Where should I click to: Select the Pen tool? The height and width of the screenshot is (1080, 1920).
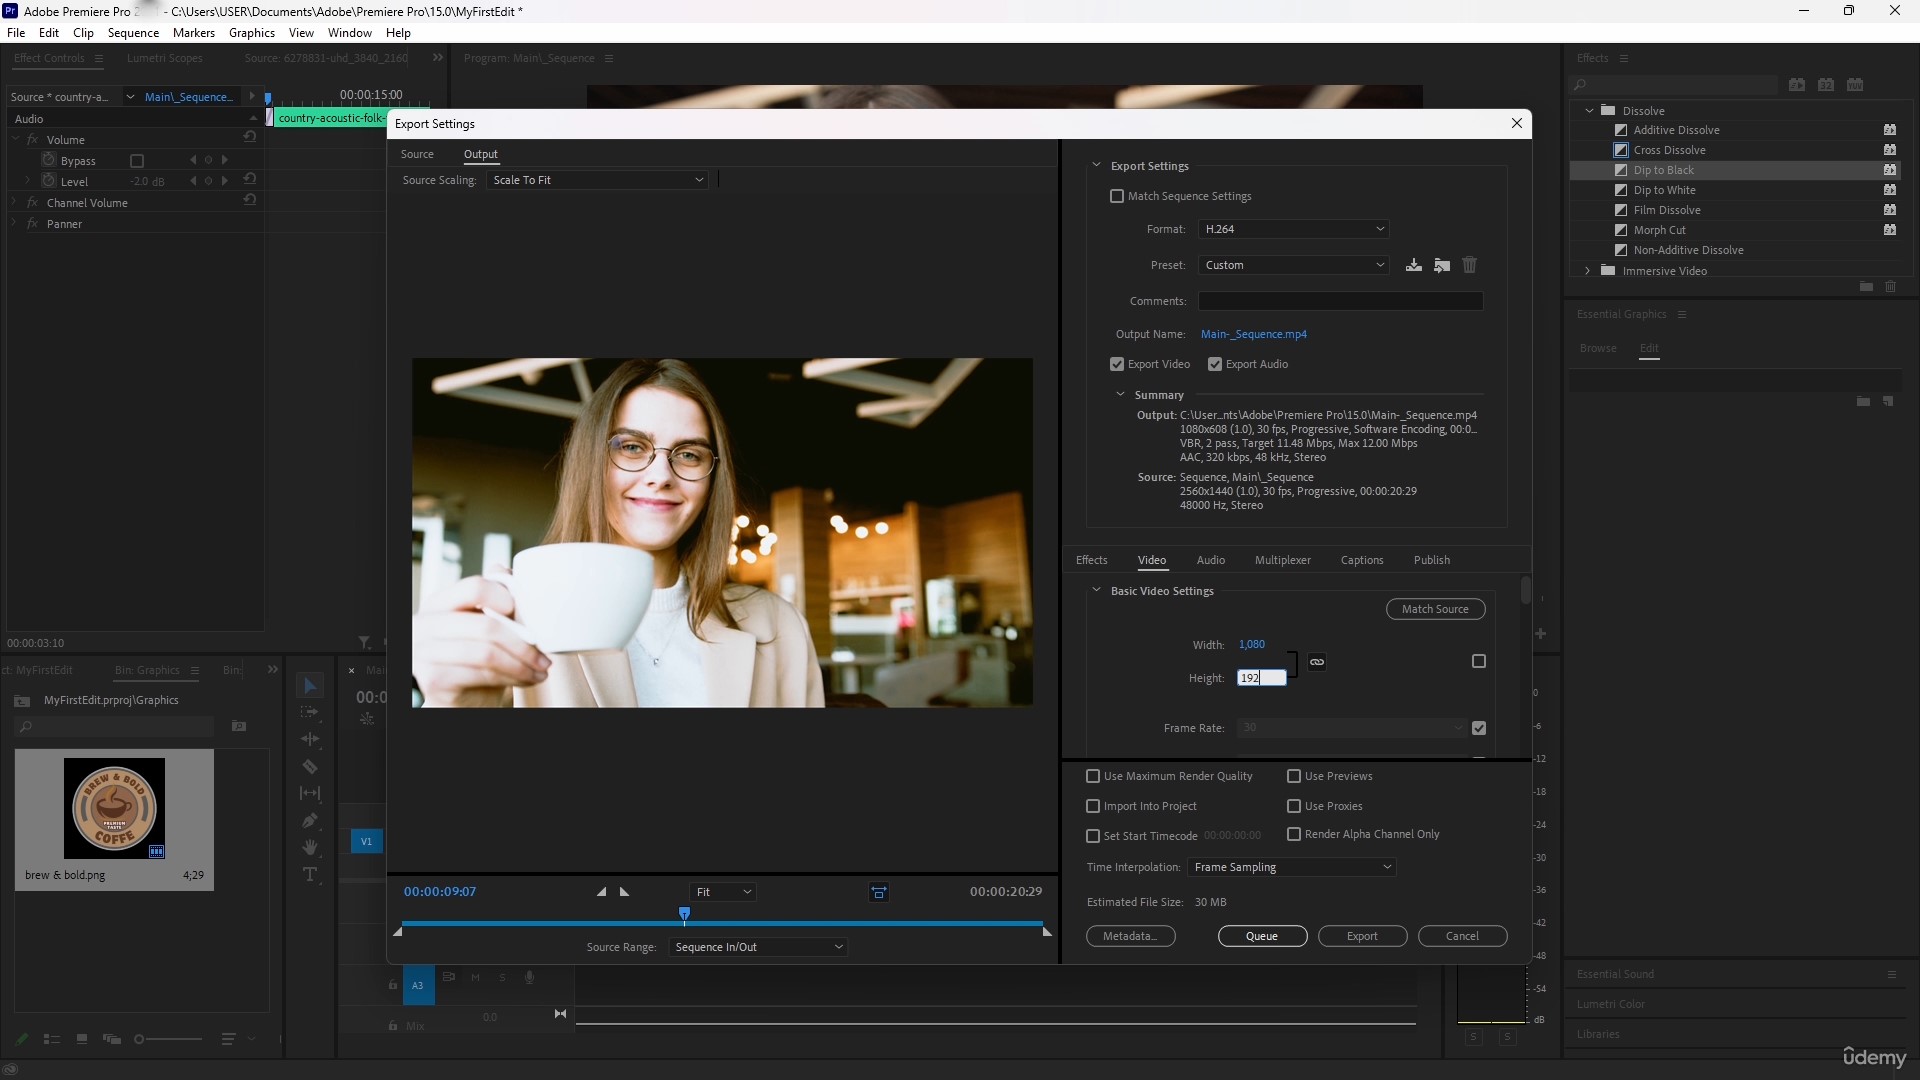click(x=310, y=820)
